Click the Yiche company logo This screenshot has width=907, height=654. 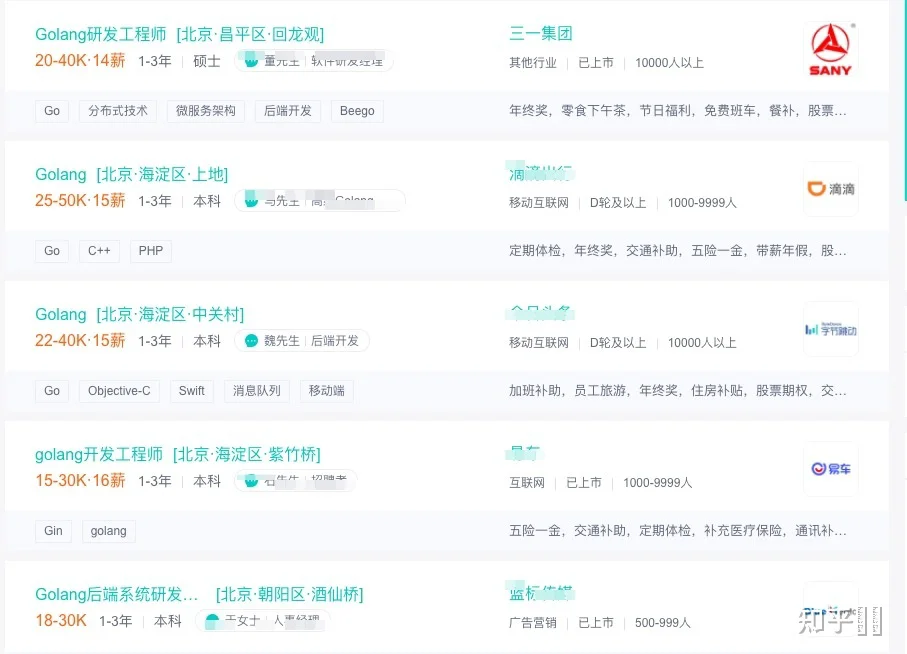click(x=831, y=469)
